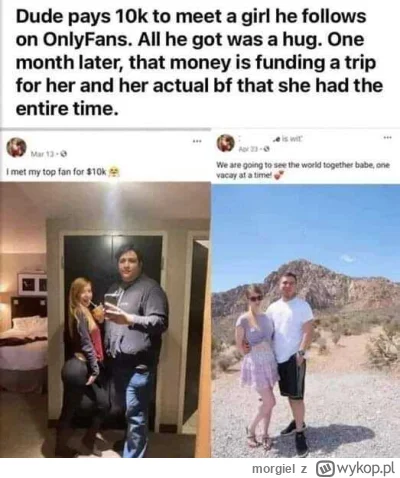
Task: Open three-dot options on the $10k post
Action: [x=197, y=141]
